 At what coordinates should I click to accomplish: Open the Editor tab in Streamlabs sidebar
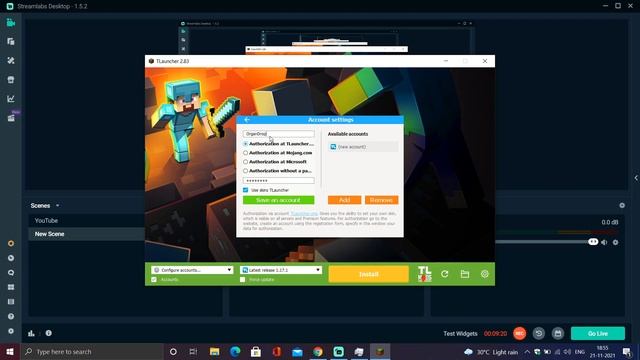point(11,23)
